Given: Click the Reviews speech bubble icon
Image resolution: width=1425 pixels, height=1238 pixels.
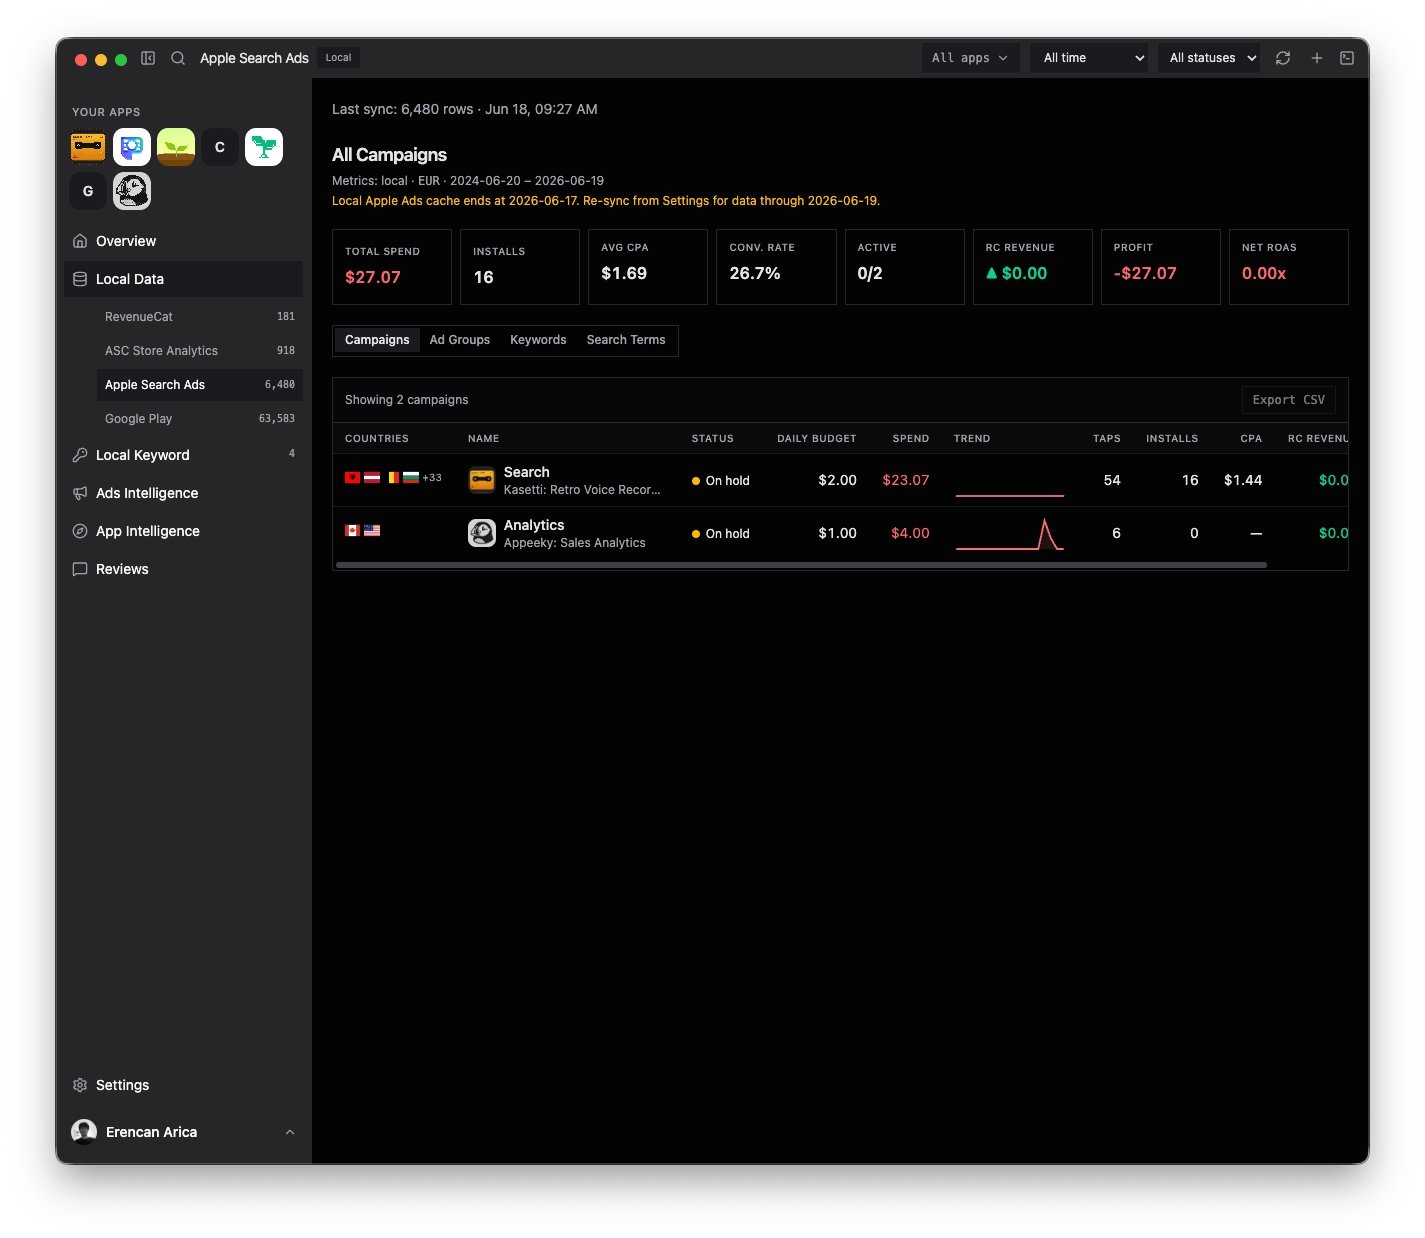Looking at the screenshot, I should (x=80, y=569).
